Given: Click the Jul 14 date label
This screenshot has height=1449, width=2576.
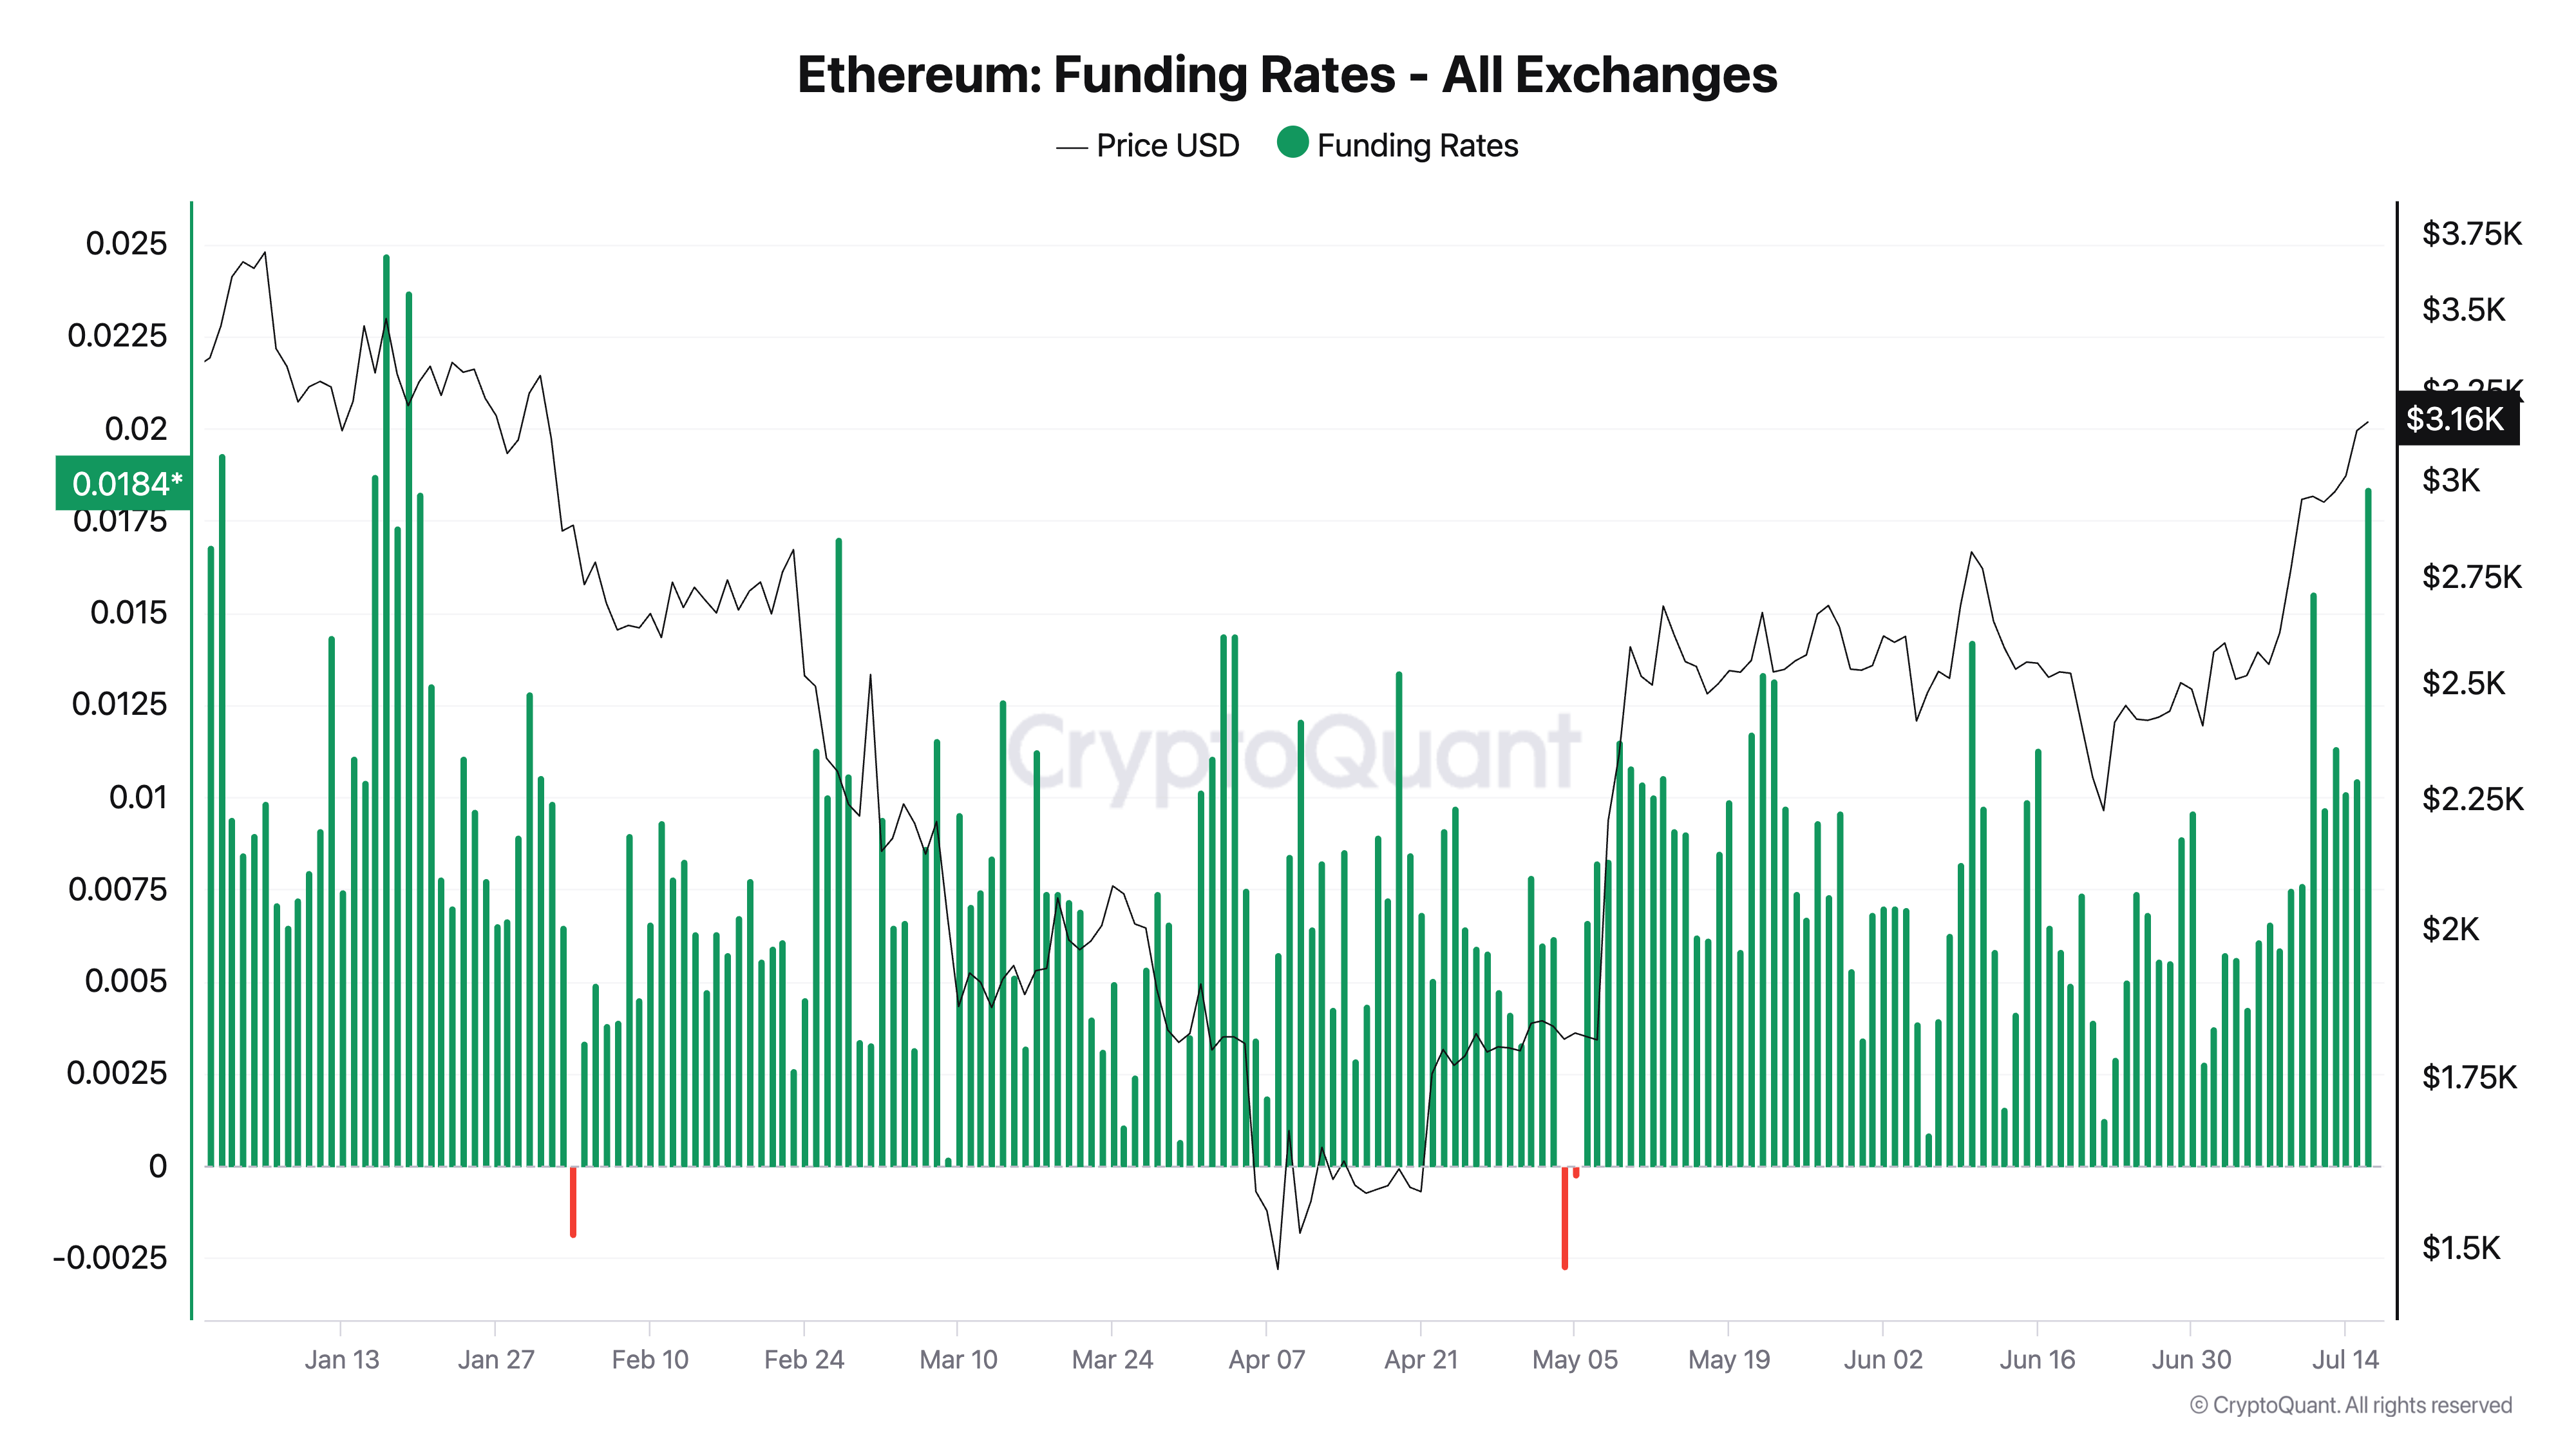Looking at the screenshot, I should (x=2345, y=1359).
